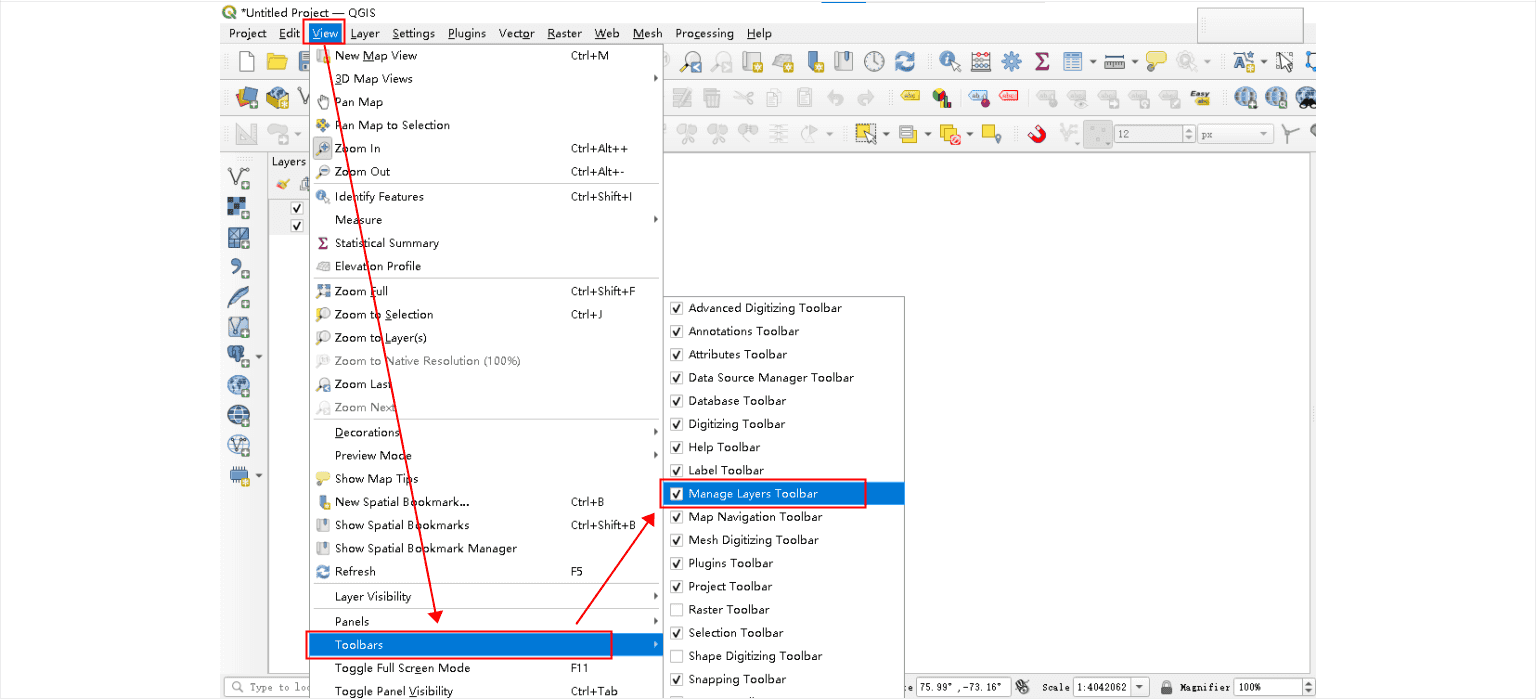The height and width of the screenshot is (699, 1536).
Task: Open the Panels submenu
Action: pyautogui.click(x=486, y=622)
